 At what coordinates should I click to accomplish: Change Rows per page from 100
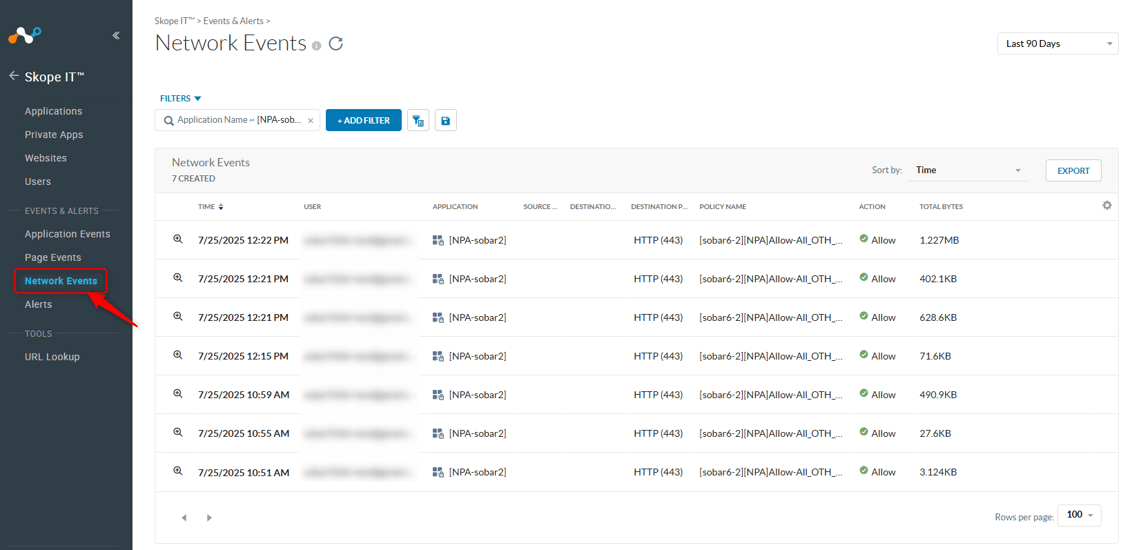click(x=1079, y=515)
